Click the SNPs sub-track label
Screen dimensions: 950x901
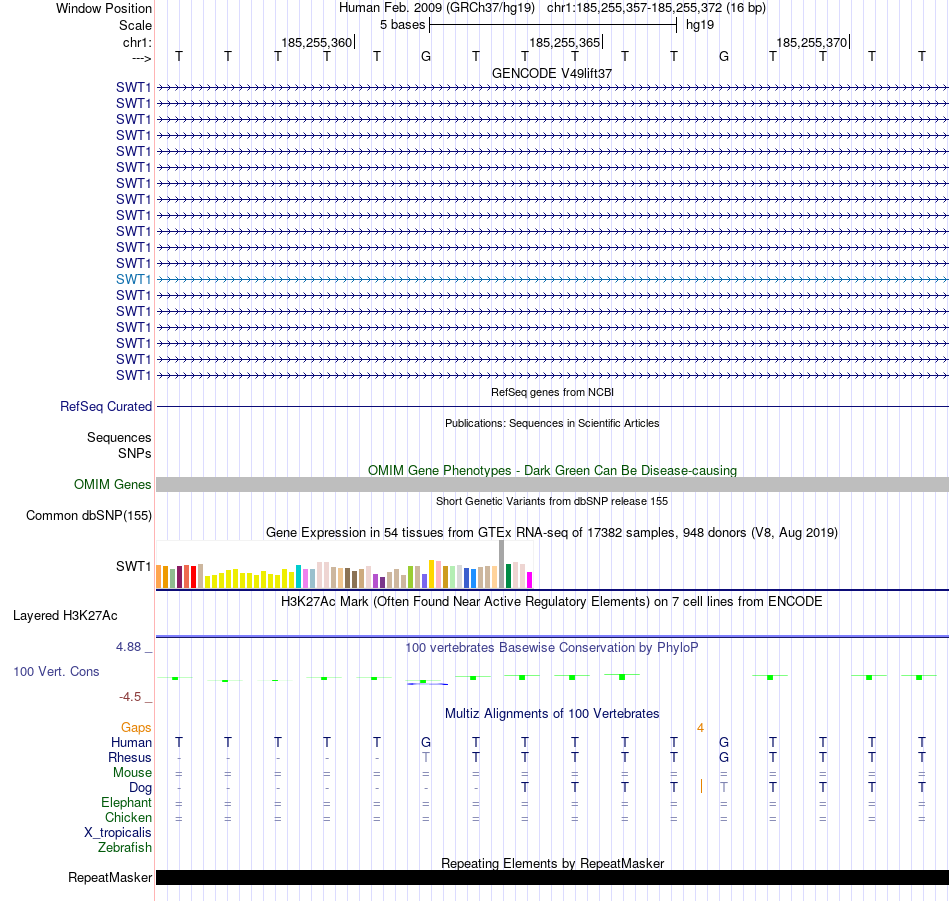pyautogui.click(x=135, y=453)
